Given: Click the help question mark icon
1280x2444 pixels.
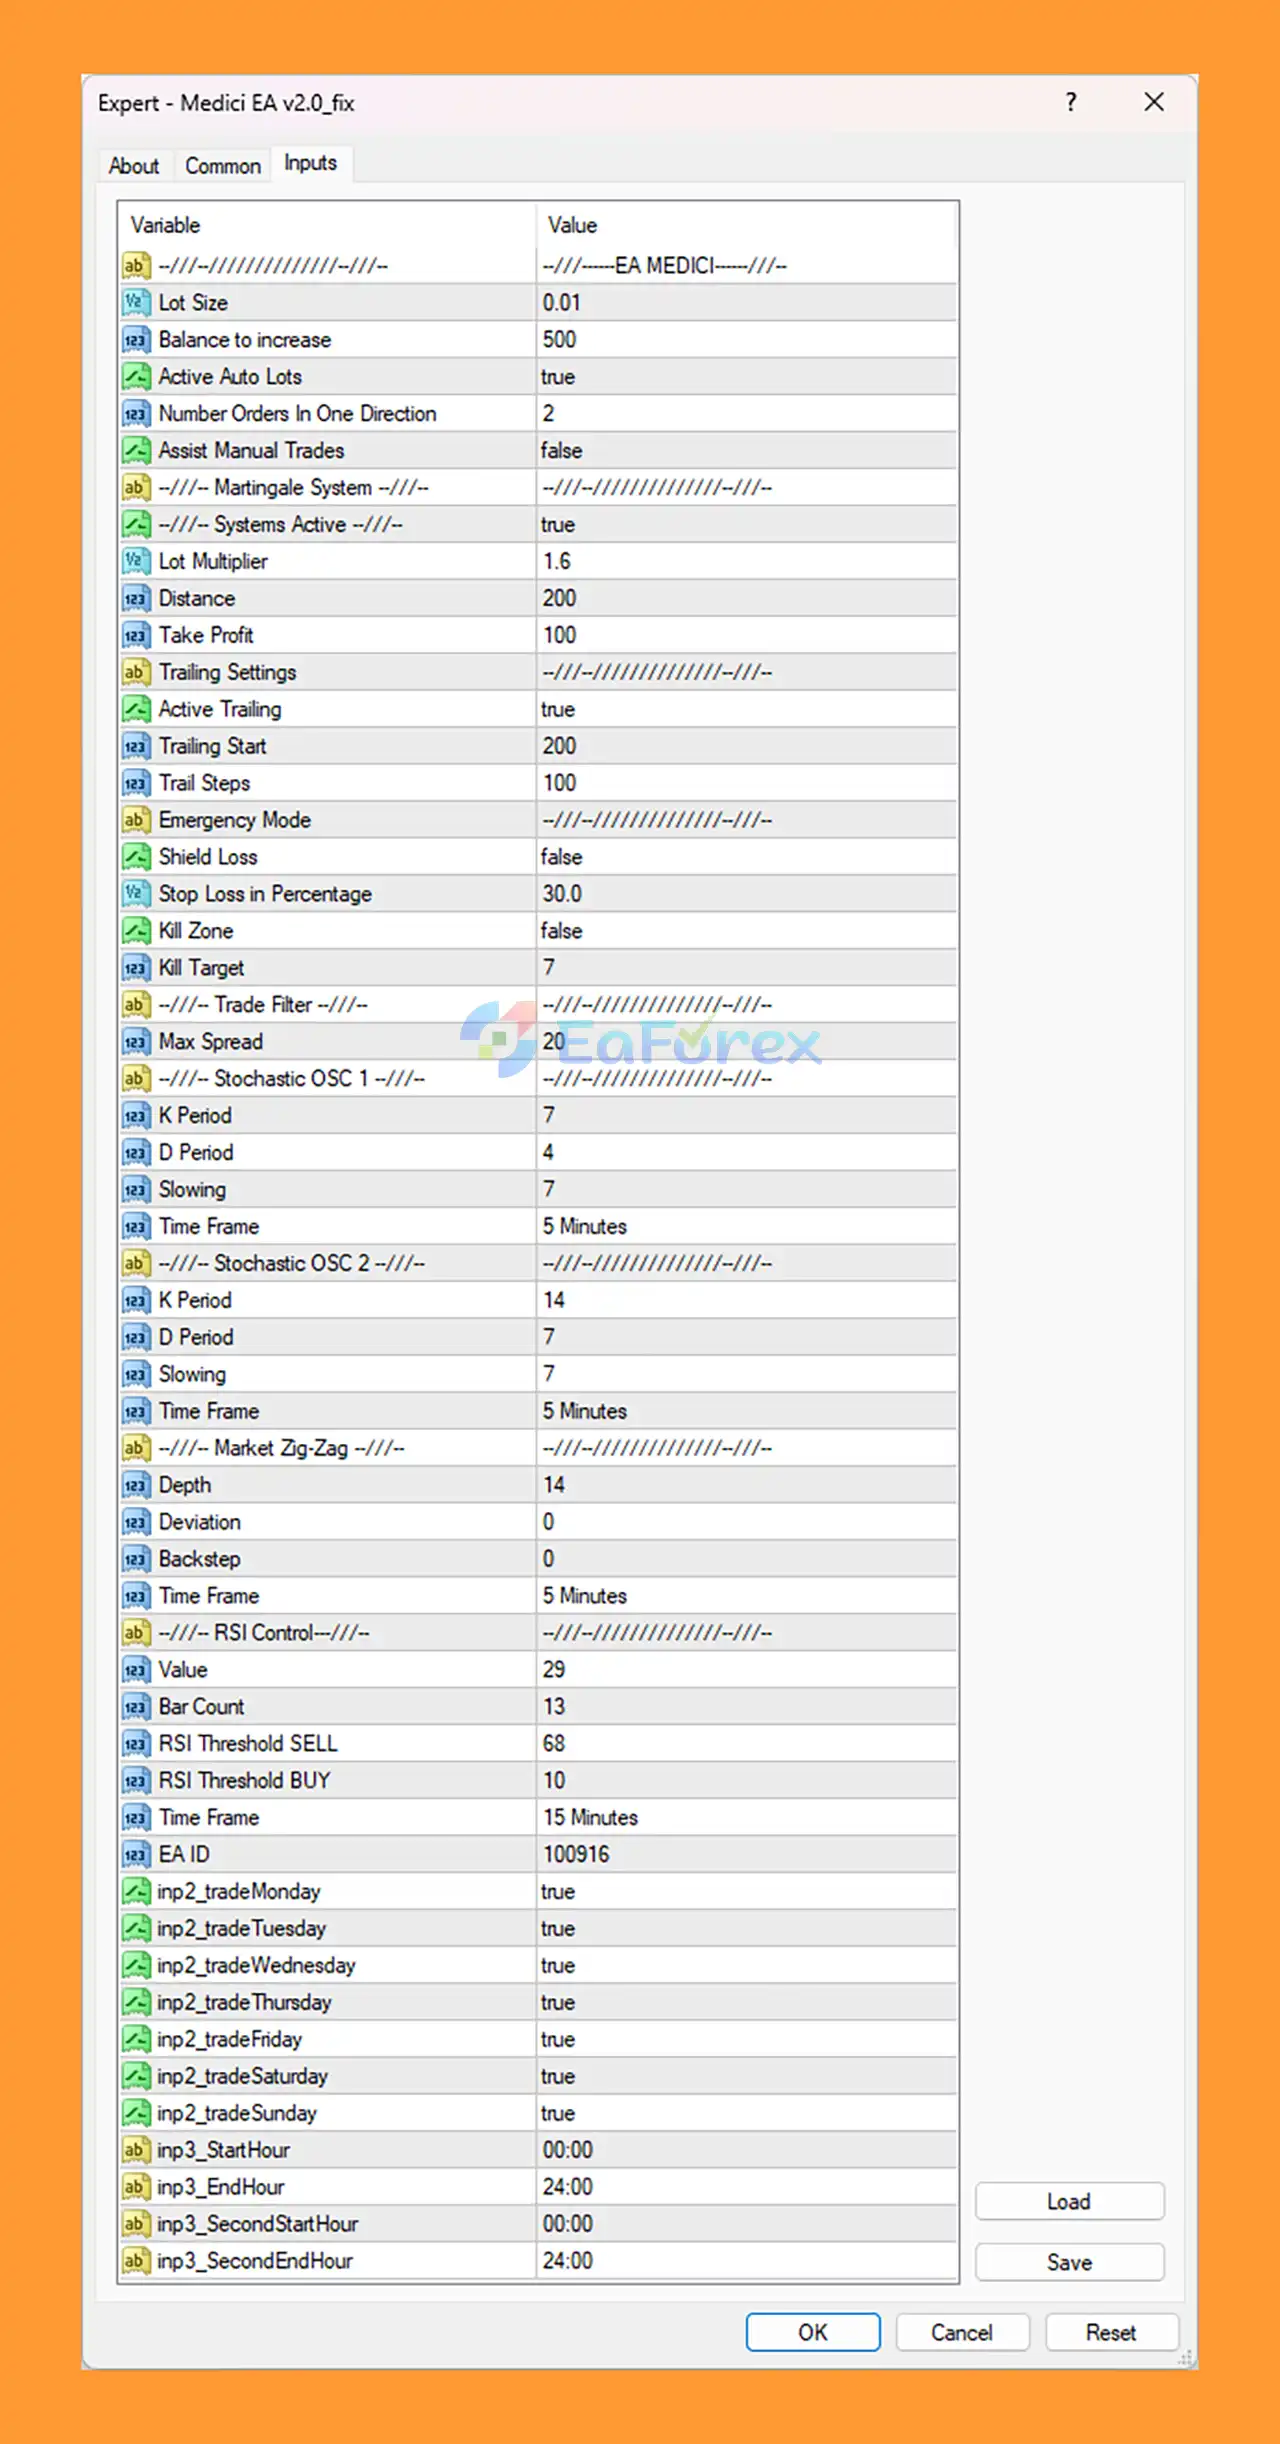Looking at the screenshot, I should 1071,102.
